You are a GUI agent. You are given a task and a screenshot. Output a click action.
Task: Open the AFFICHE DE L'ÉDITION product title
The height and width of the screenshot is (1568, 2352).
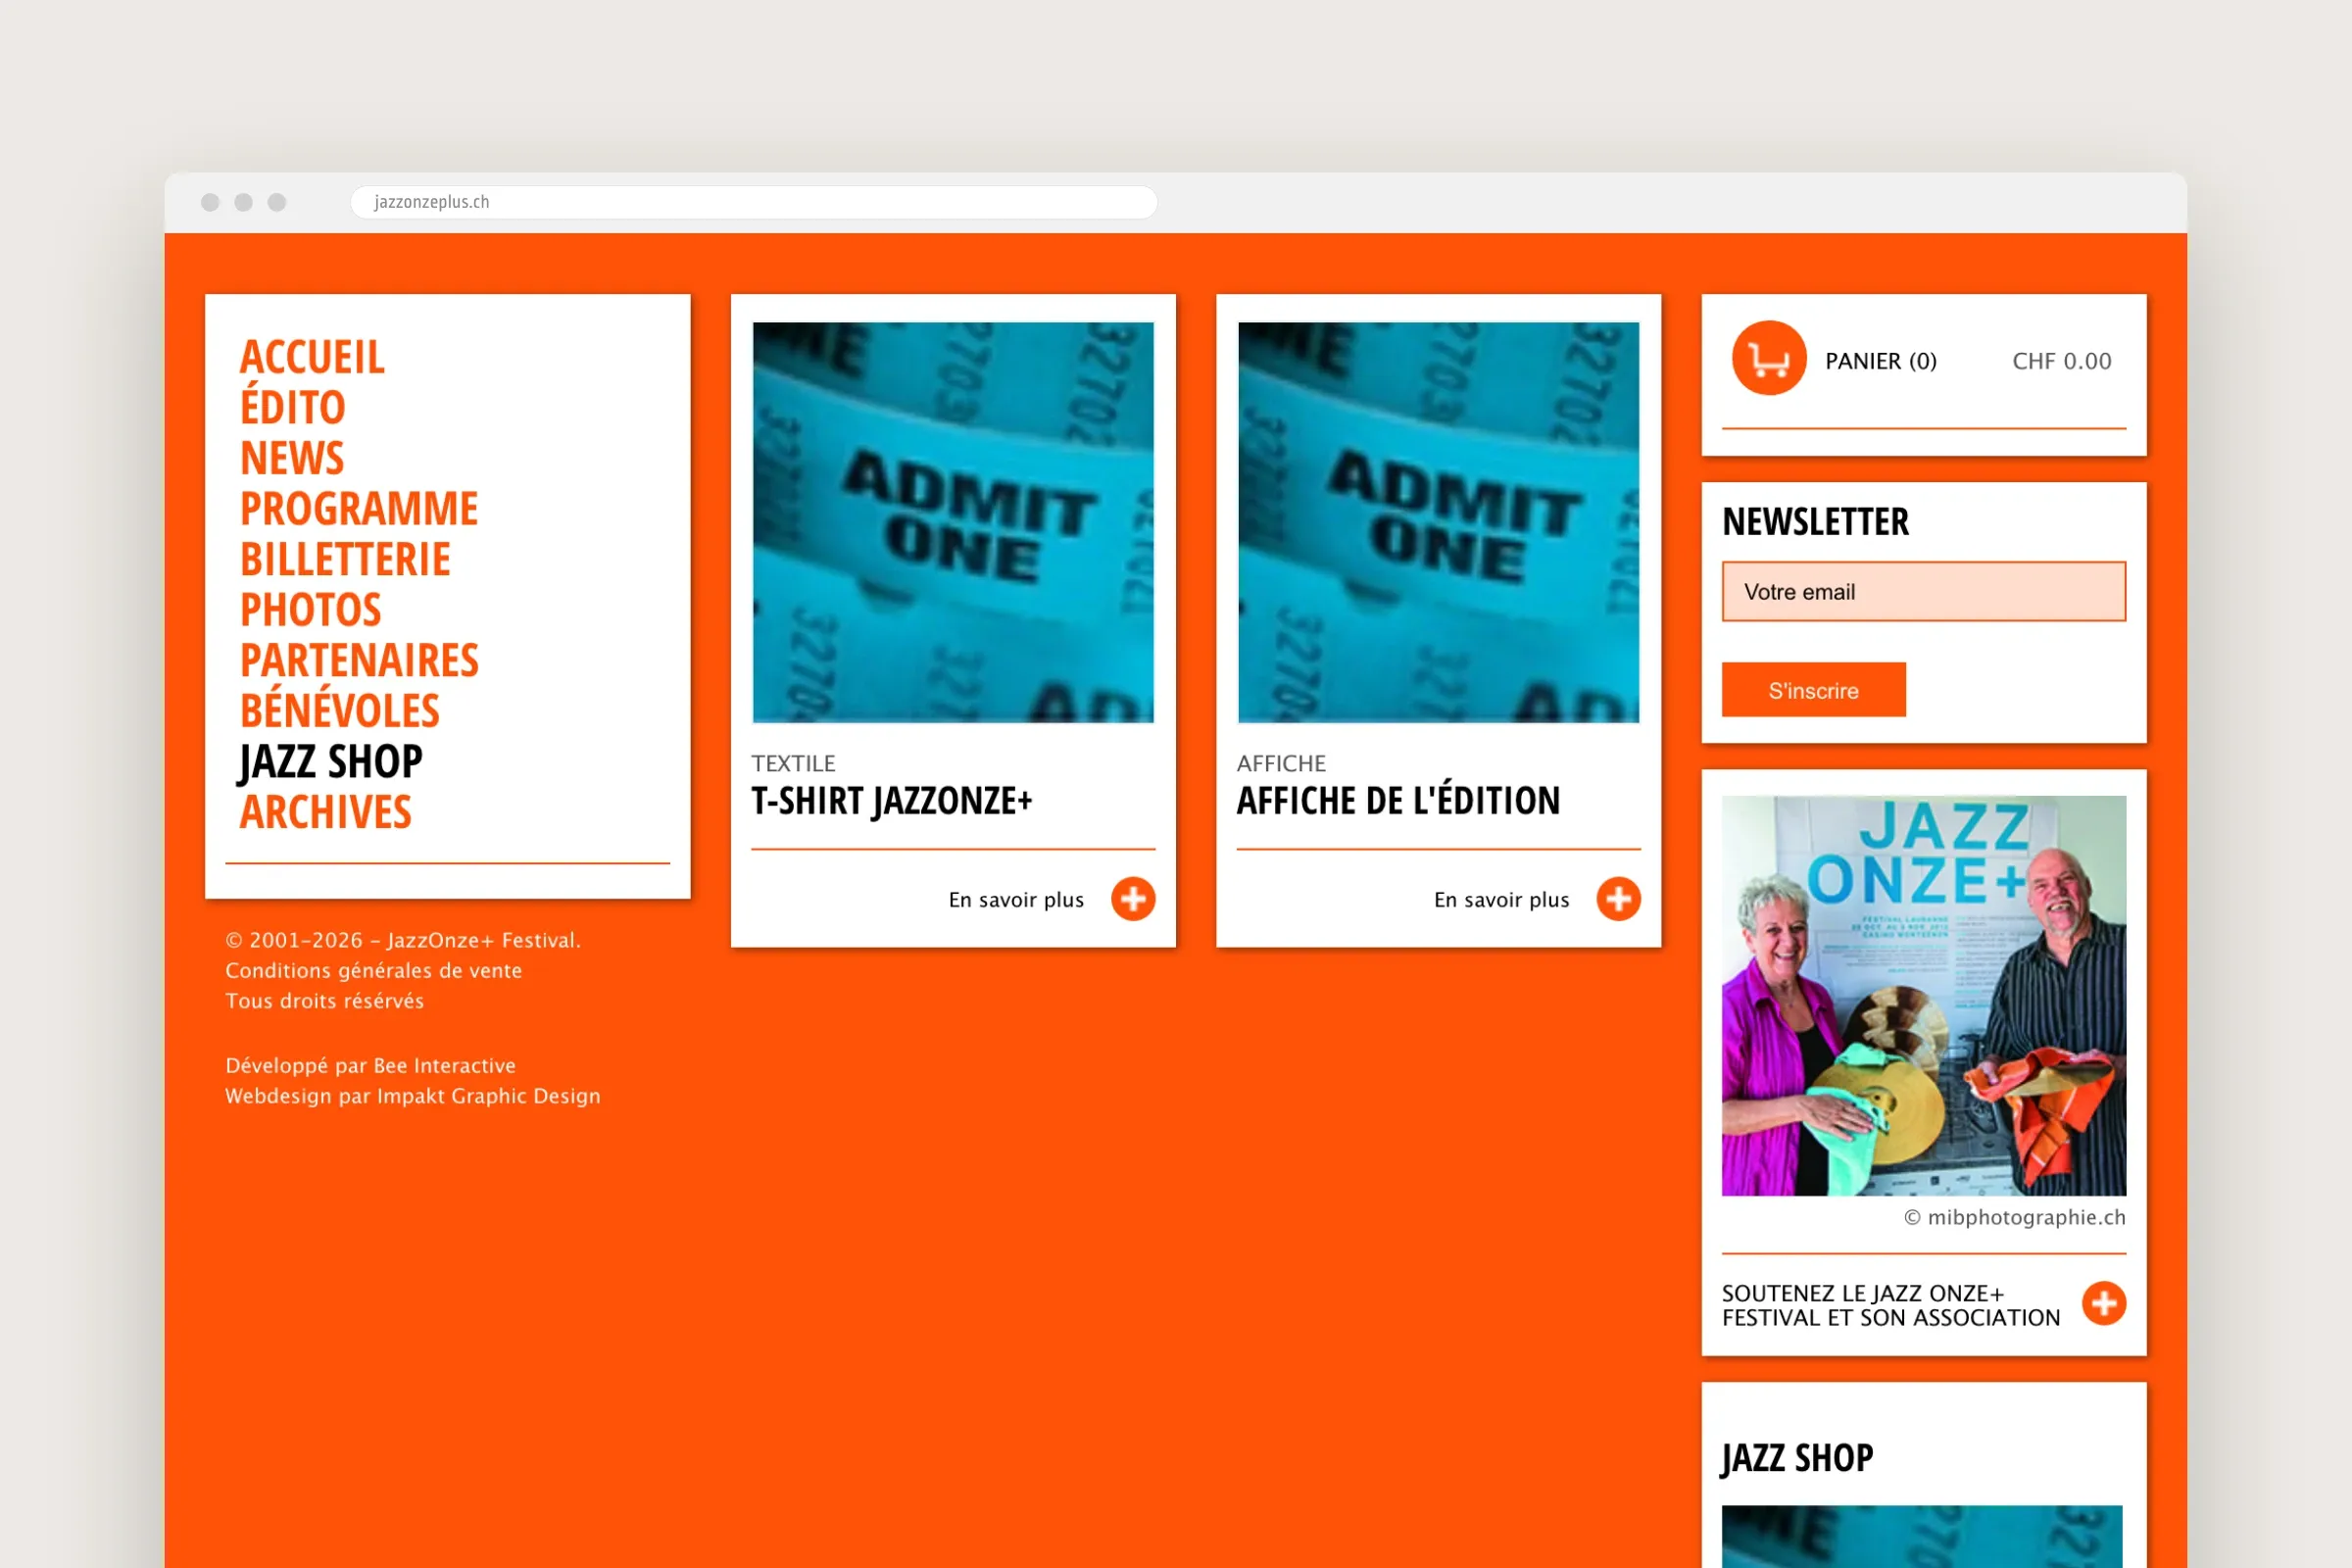1398,799
